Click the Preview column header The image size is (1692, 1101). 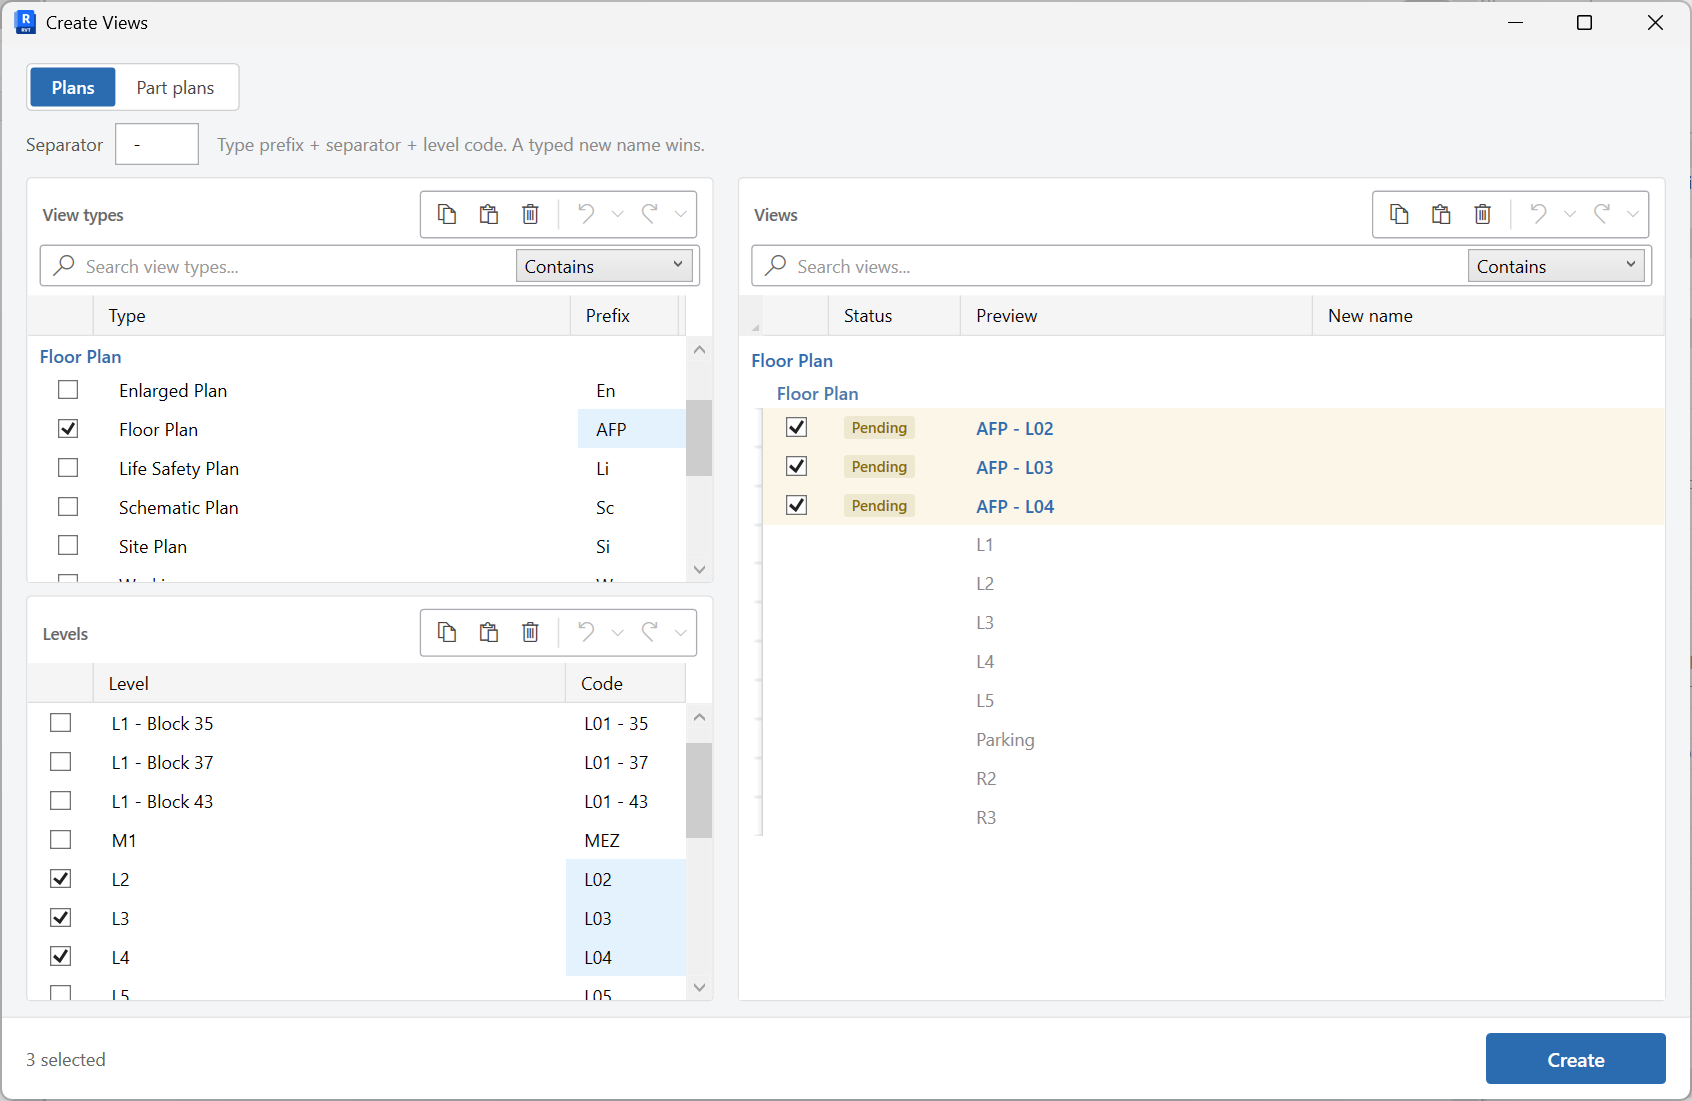point(1136,316)
